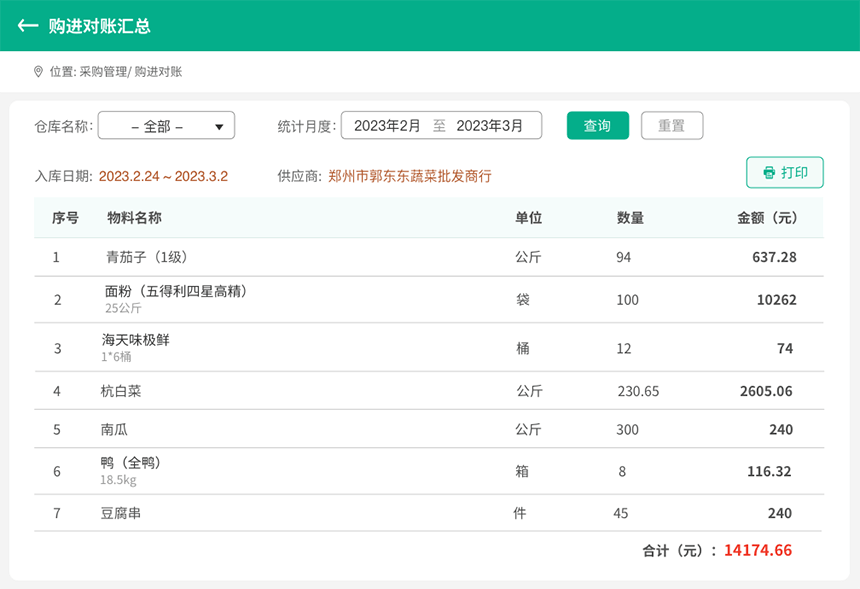This screenshot has height=589, width=860.
Task: Click the back arrow icon
Action: pos(27,25)
